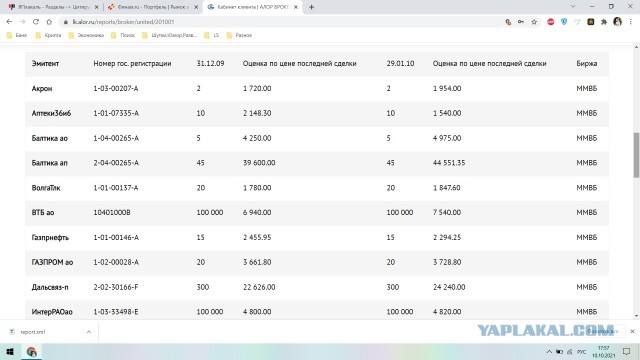The image size is (640, 360).
Task: Open the Шутки,Юмор,Разв... bookmarks folder
Action: coord(170,35)
